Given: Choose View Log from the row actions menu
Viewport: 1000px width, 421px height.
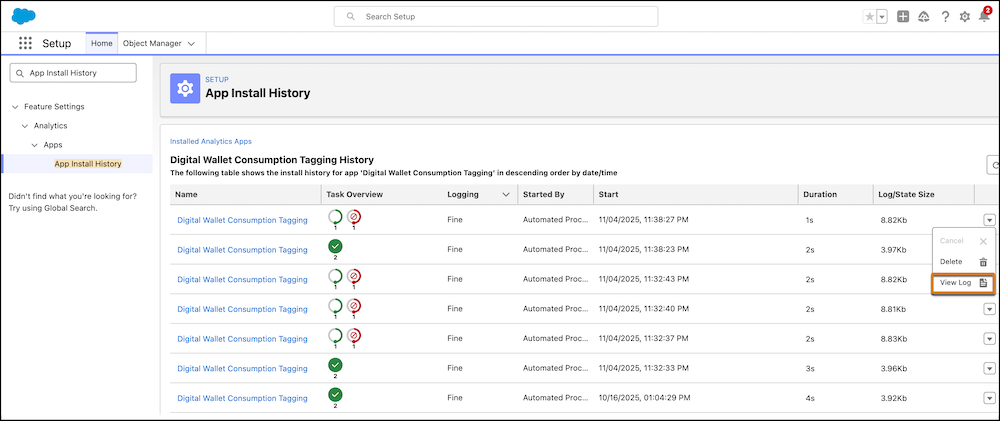Looking at the screenshot, I should (x=964, y=283).
